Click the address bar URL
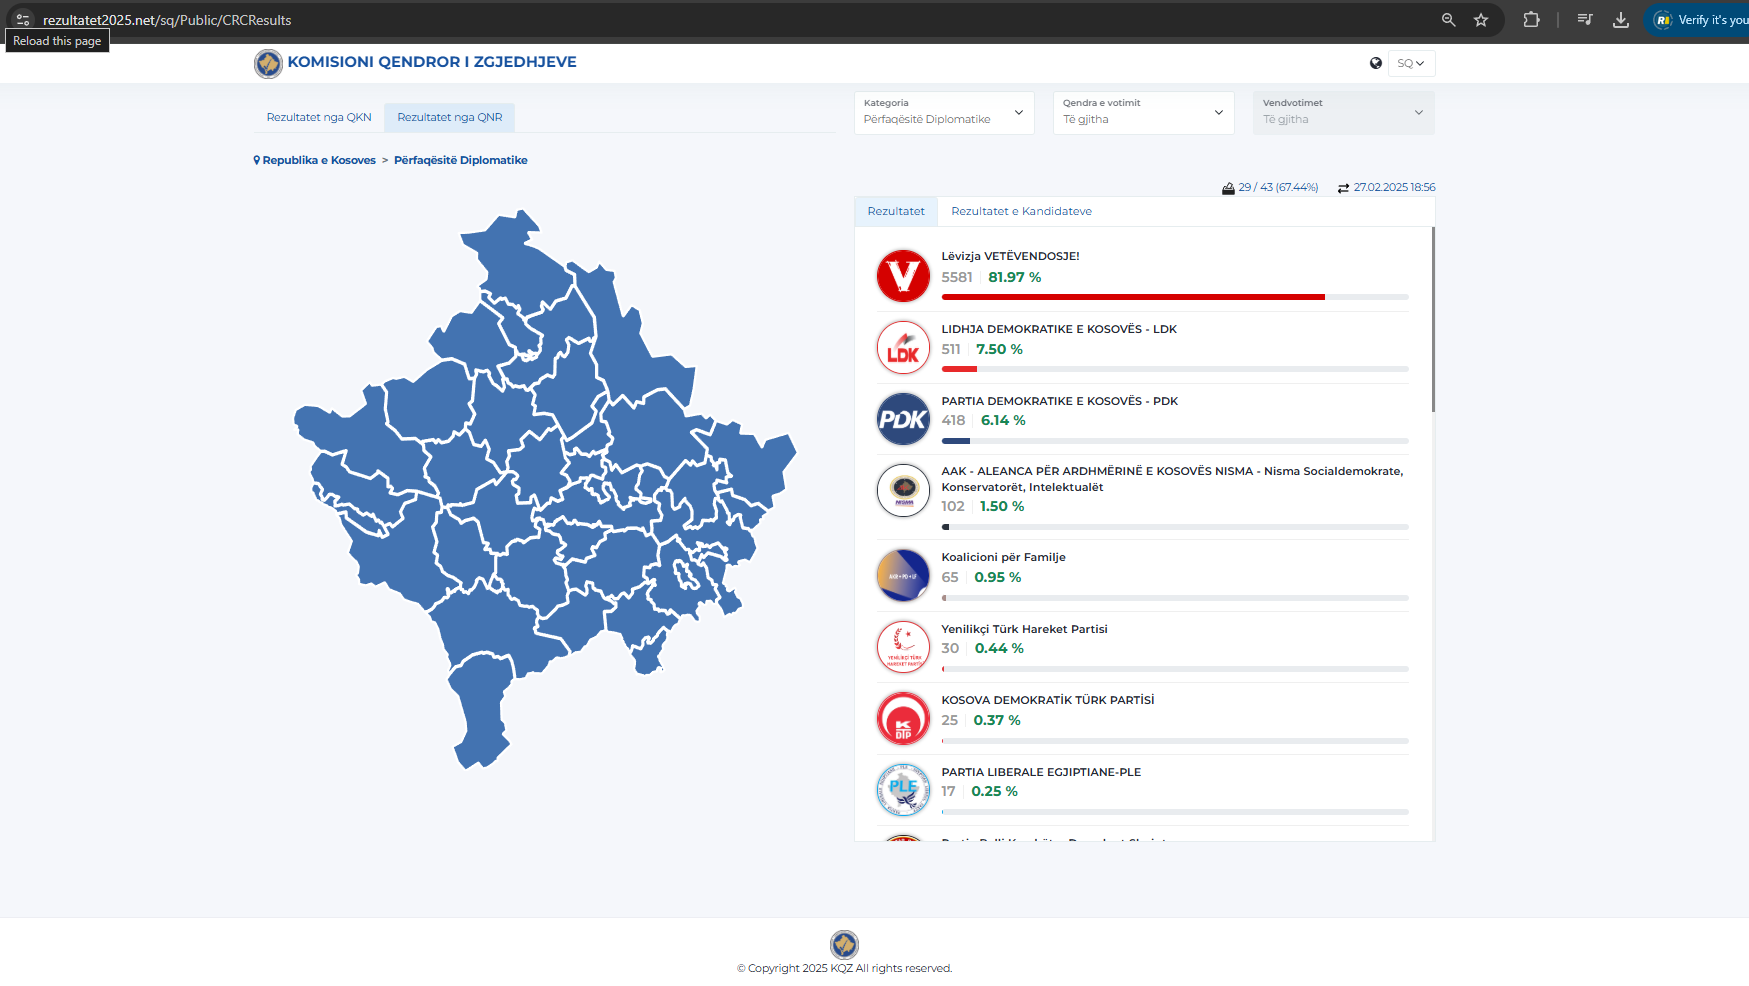The height and width of the screenshot is (986, 1749). point(167,20)
